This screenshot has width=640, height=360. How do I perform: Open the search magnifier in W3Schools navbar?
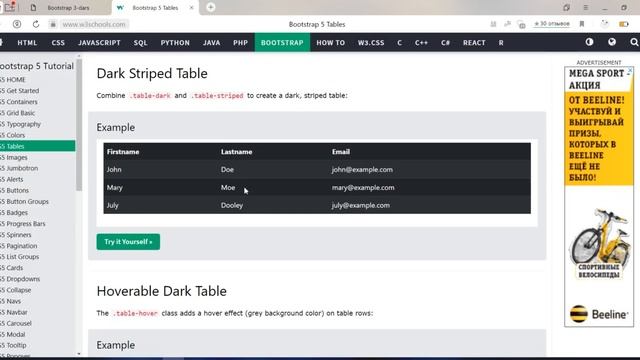point(633,42)
